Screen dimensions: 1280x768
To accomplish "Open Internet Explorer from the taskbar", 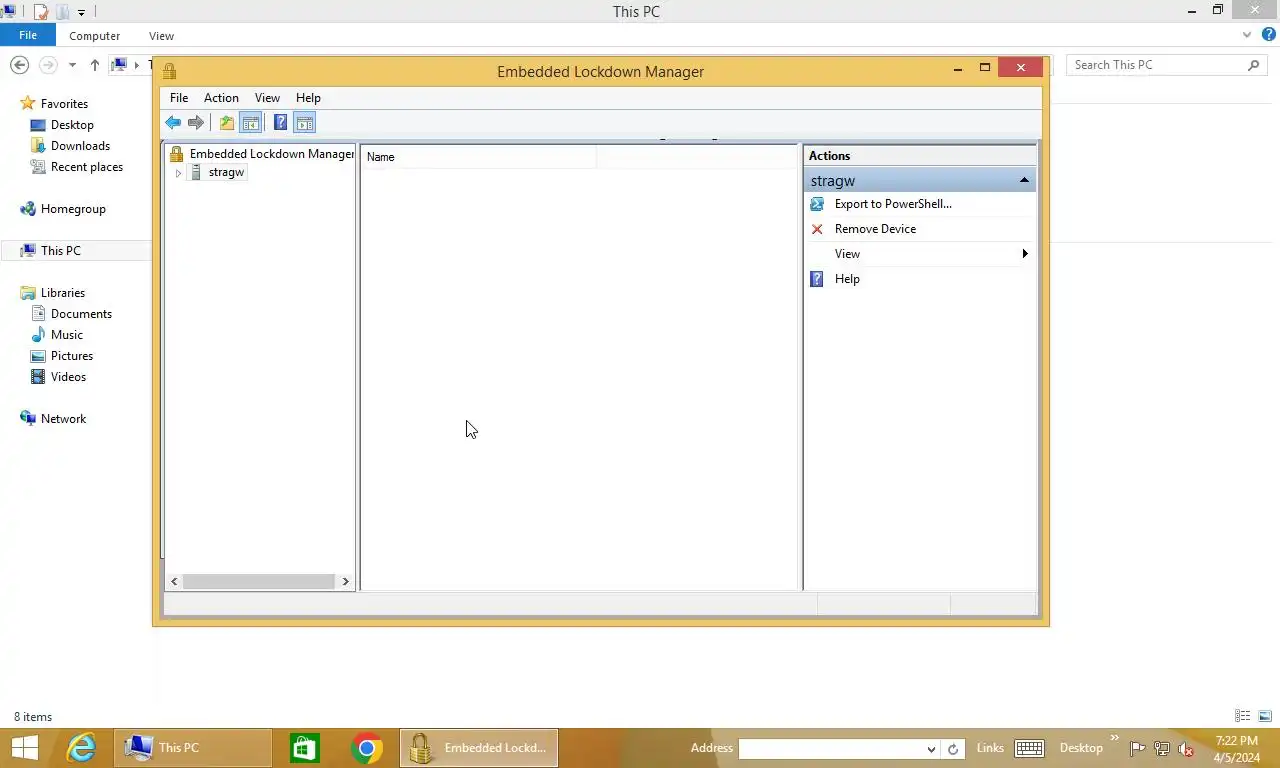I will pos(81,748).
